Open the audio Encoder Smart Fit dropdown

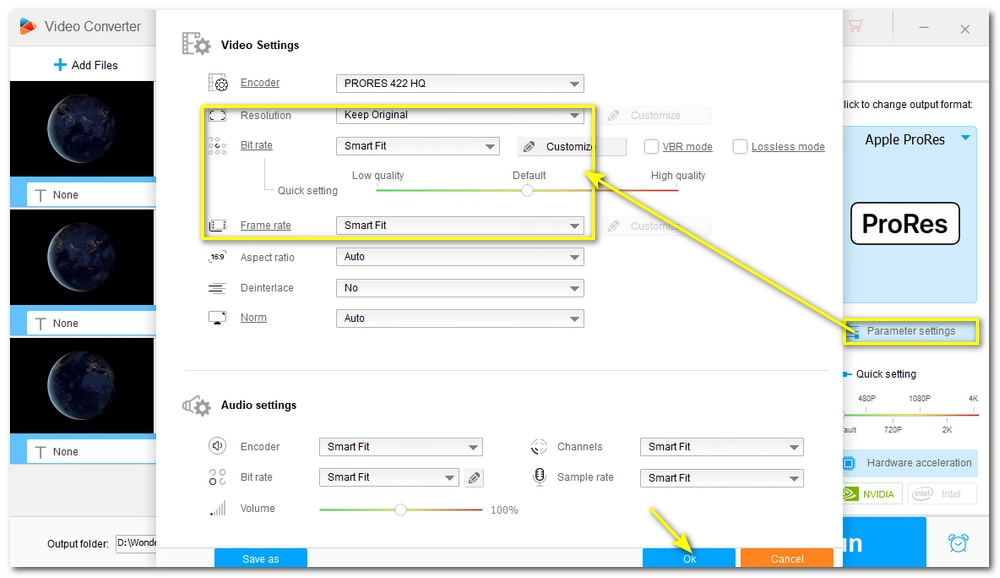(x=401, y=447)
